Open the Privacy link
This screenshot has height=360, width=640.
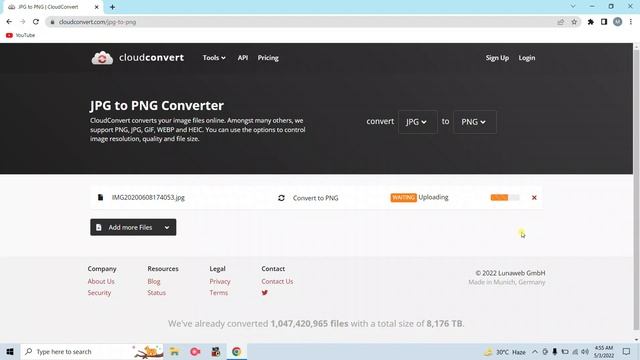220,281
